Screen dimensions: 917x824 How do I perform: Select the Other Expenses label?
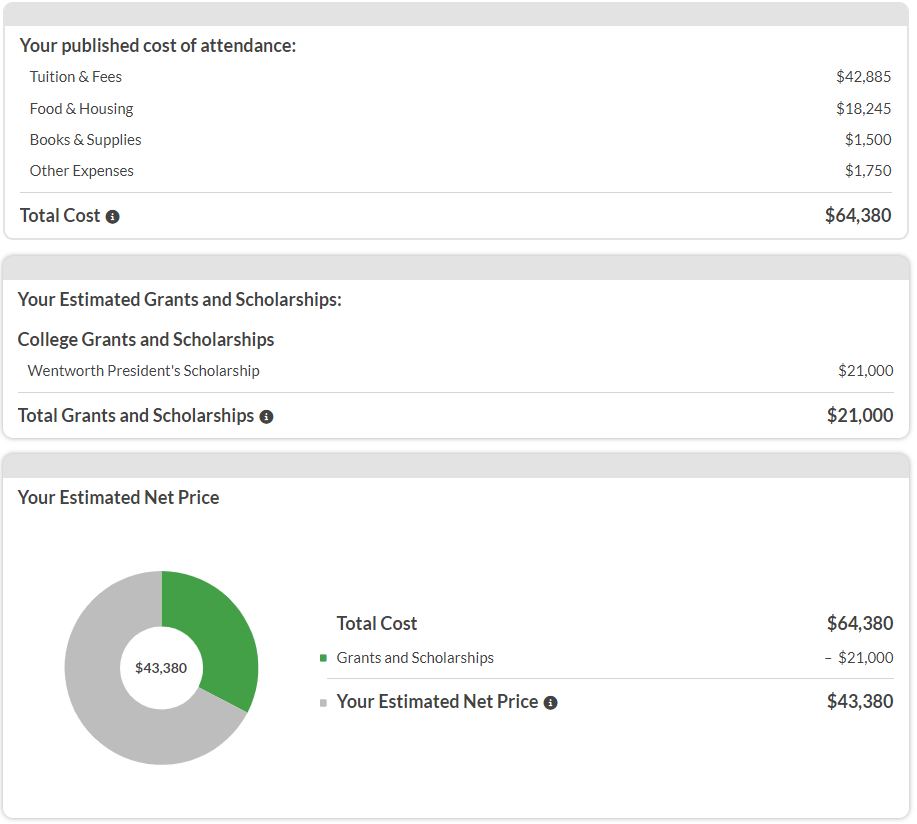click(x=81, y=171)
